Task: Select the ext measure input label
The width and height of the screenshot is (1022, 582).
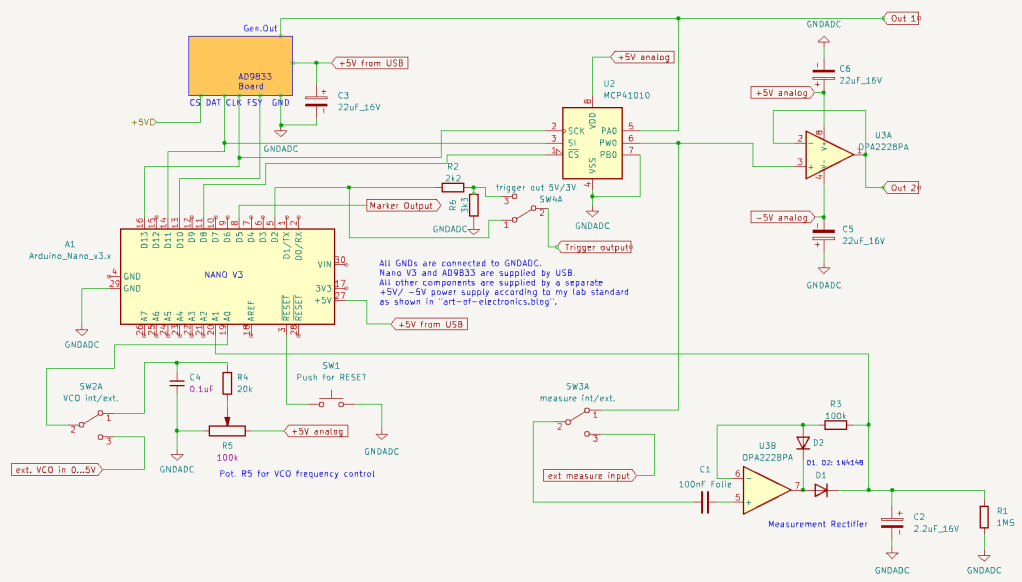Action: tap(589, 475)
